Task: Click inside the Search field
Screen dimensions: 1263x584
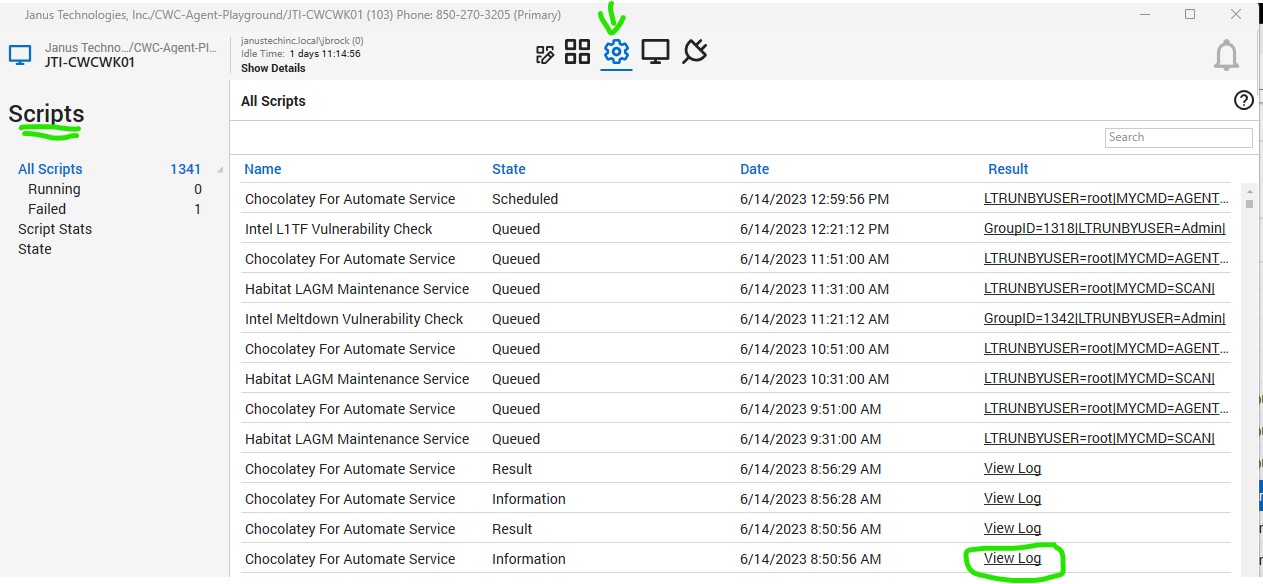Action: [1178, 137]
